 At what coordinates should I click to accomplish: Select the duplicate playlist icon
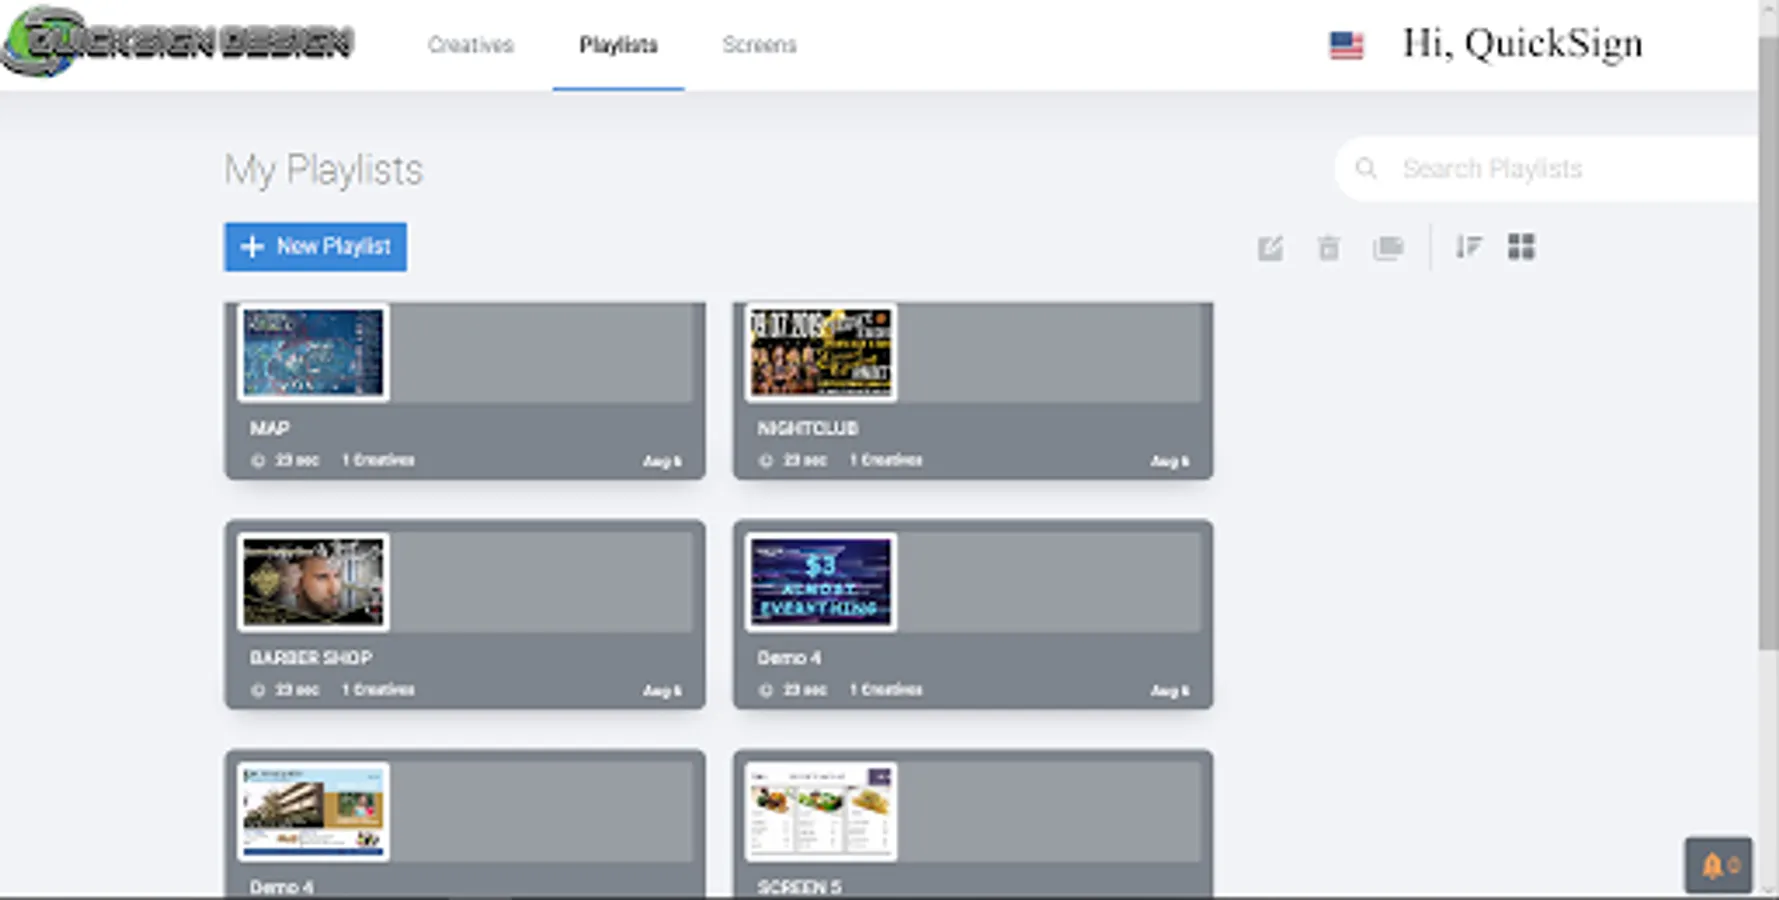[1389, 247]
